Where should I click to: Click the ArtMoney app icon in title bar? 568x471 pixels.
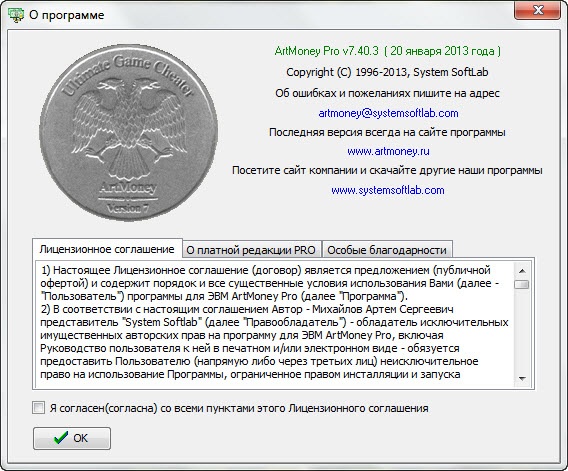click(x=15, y=15)
